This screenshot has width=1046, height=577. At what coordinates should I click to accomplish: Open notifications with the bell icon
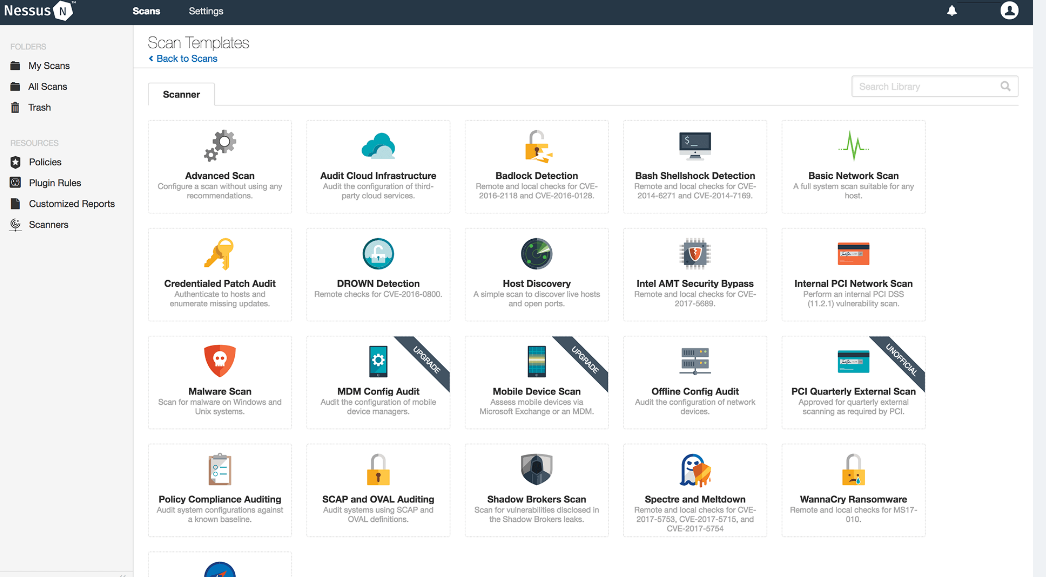click(x=952, y=11)
